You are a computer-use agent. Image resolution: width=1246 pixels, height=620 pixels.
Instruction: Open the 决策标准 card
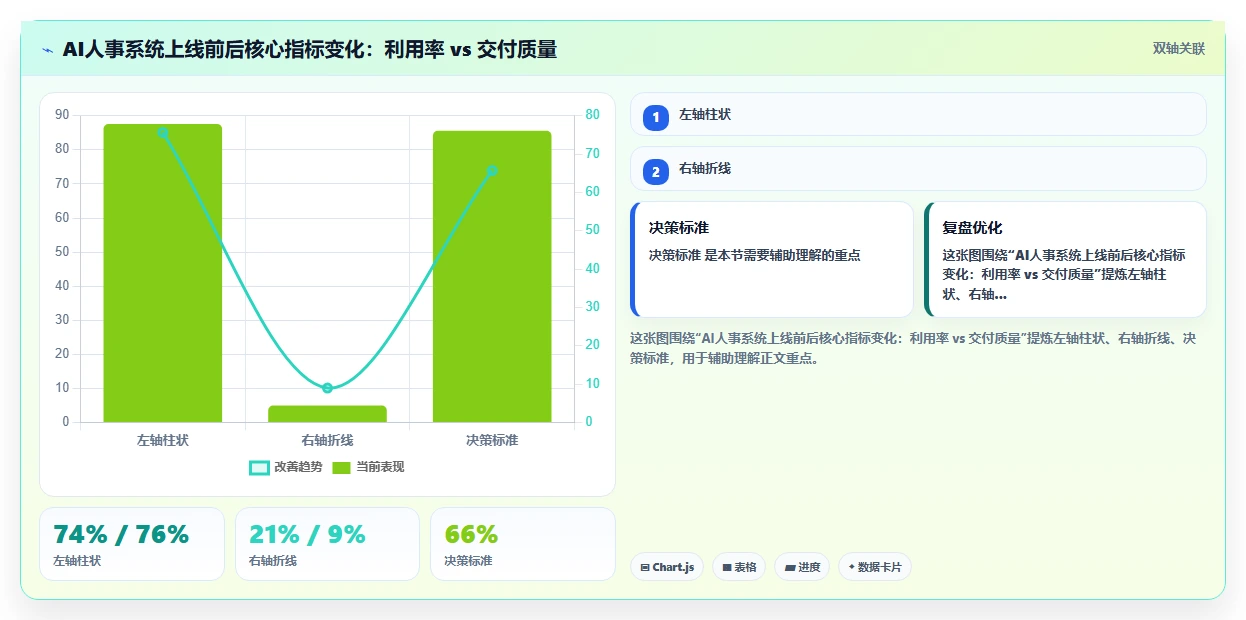[772, 259]
